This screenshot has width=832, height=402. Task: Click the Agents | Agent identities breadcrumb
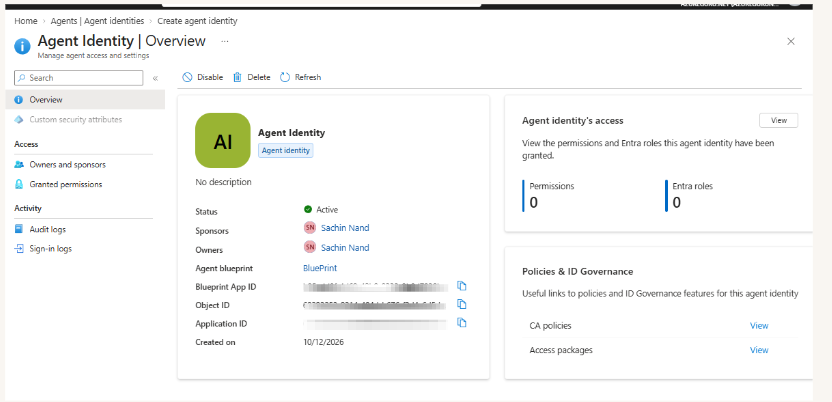pos(98,21)
